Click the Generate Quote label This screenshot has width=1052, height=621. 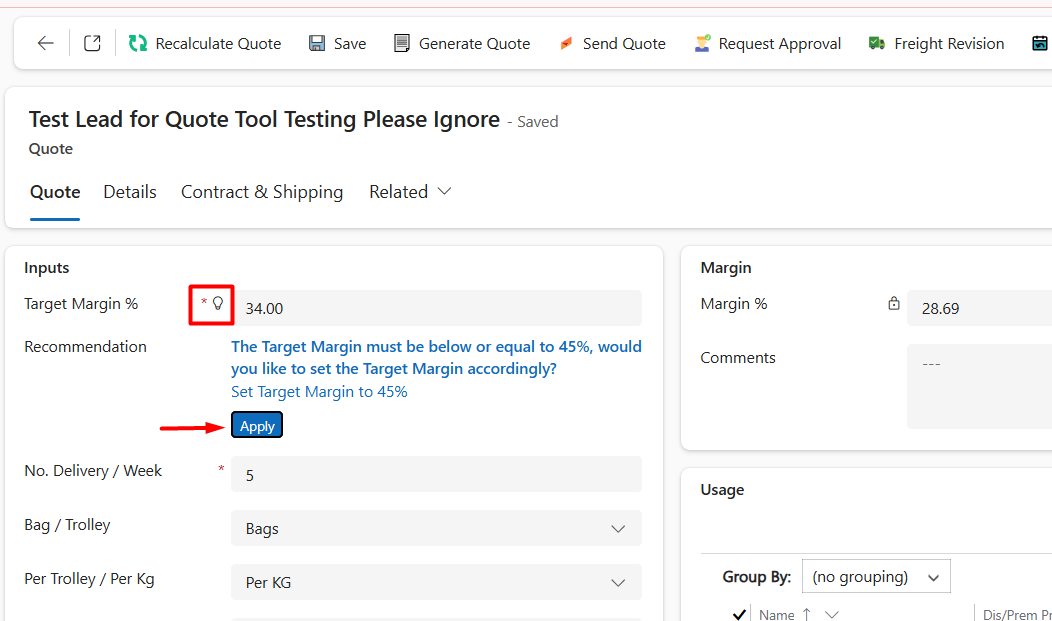pos(474,44)
